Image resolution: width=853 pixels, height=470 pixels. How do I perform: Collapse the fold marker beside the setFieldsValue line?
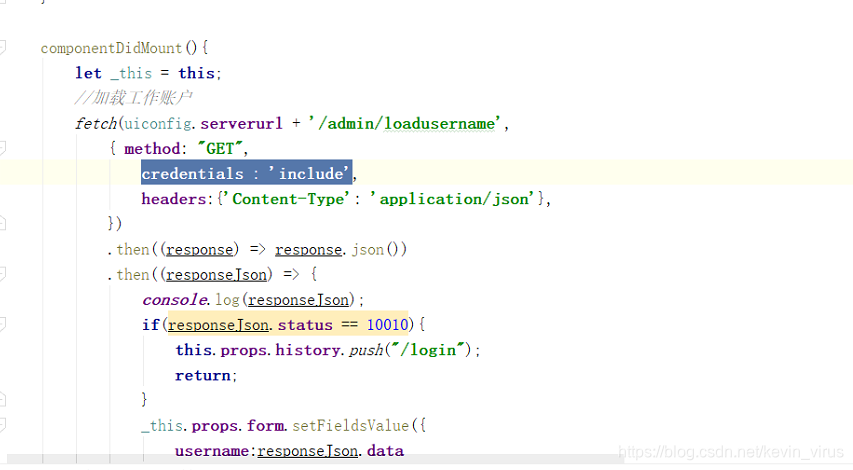coord(2,425)
